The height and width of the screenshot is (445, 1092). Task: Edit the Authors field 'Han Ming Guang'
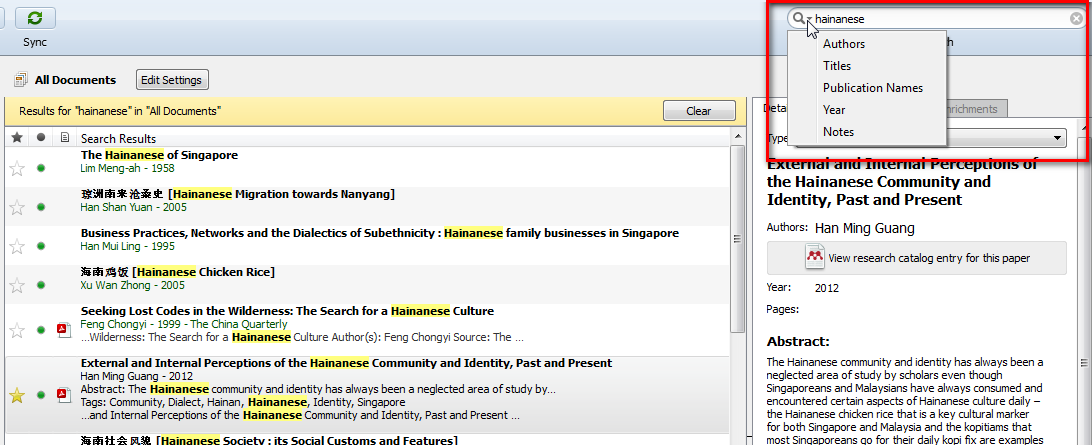click(x=864, y=228)
